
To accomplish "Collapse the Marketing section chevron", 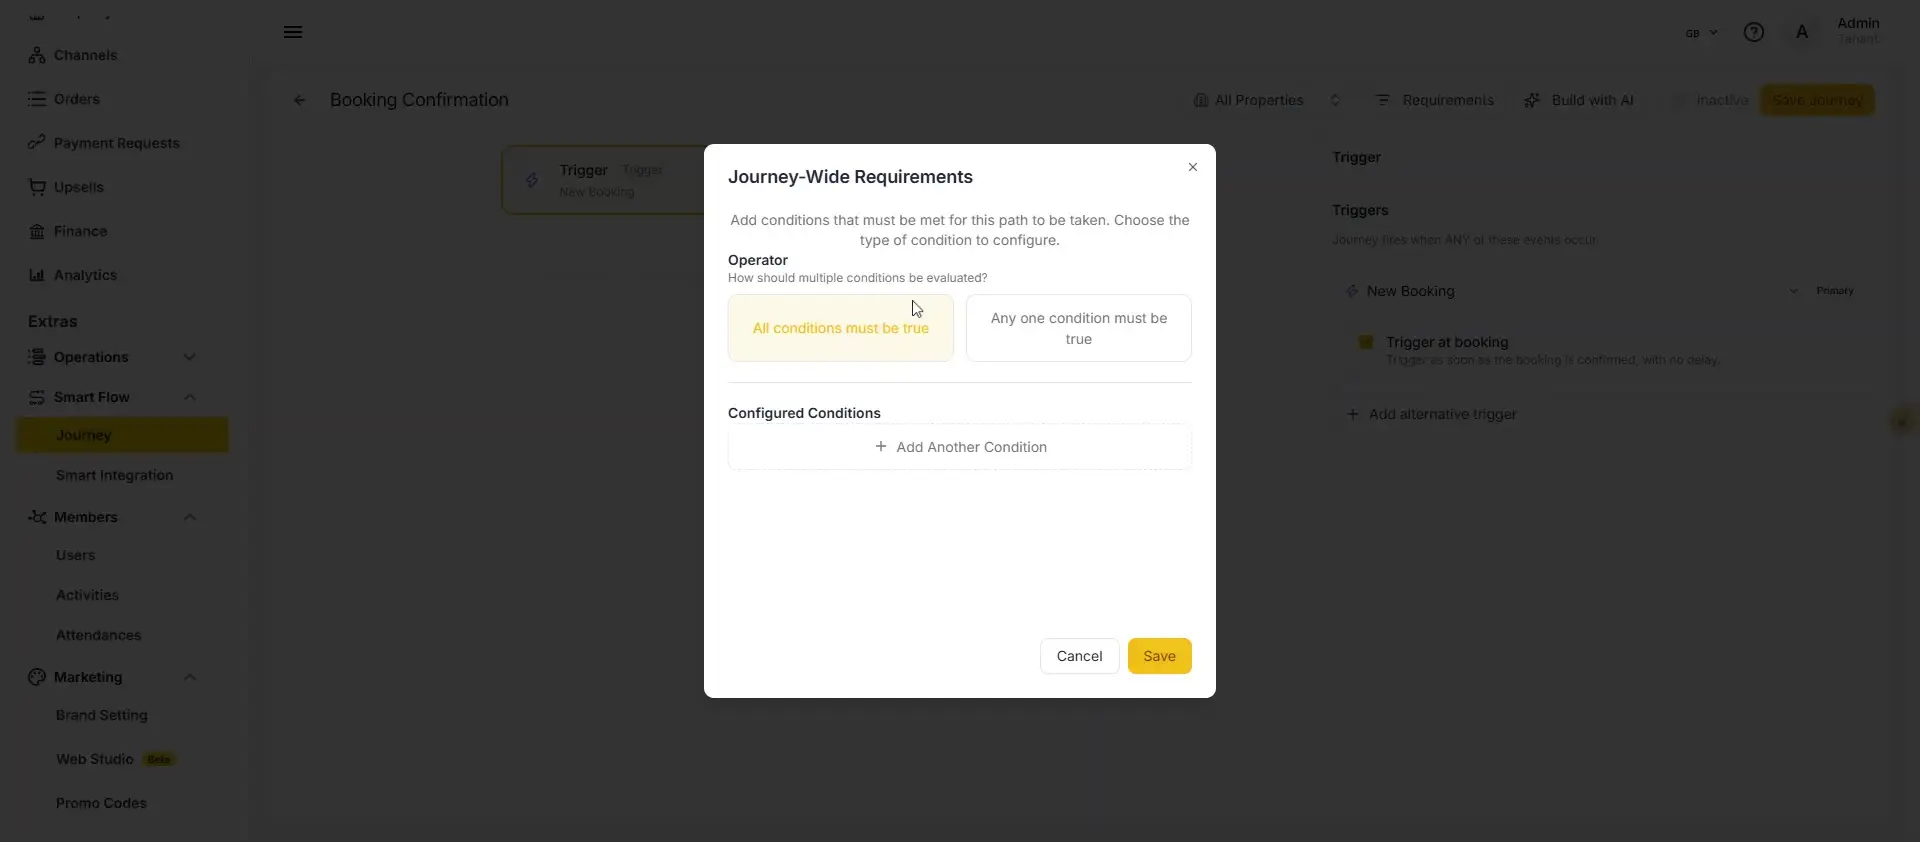I will (190, 677).
